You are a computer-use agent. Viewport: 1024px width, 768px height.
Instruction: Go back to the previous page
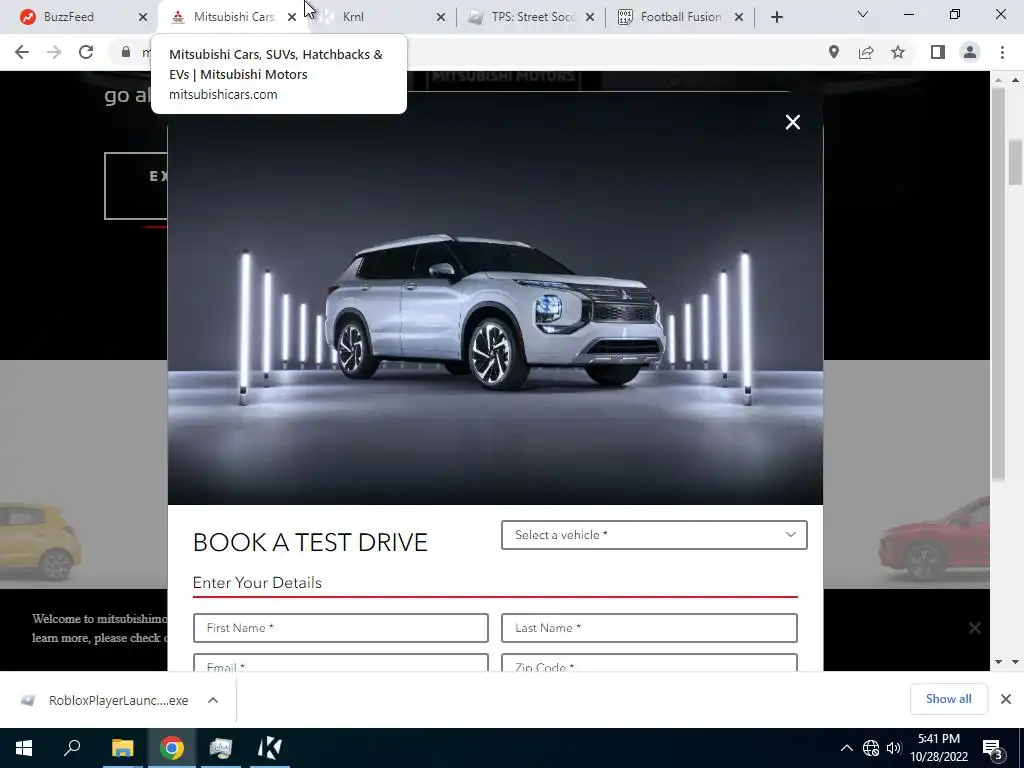(x=22, y=52)
